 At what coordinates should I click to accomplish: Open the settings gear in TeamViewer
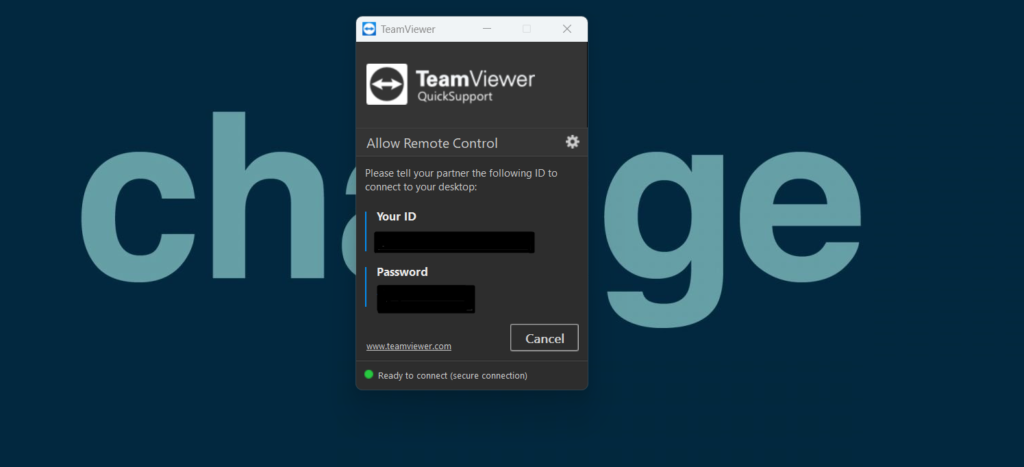572,142
